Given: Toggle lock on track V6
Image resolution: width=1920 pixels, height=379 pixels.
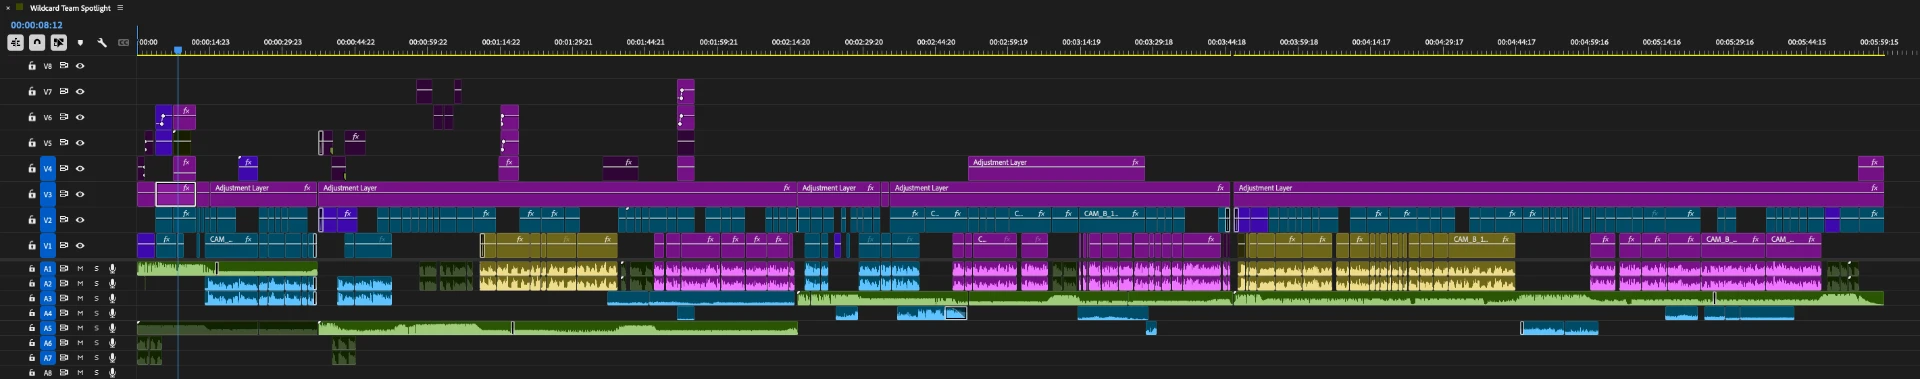Looking at the screenshot, I should click(x=32, y=117).
